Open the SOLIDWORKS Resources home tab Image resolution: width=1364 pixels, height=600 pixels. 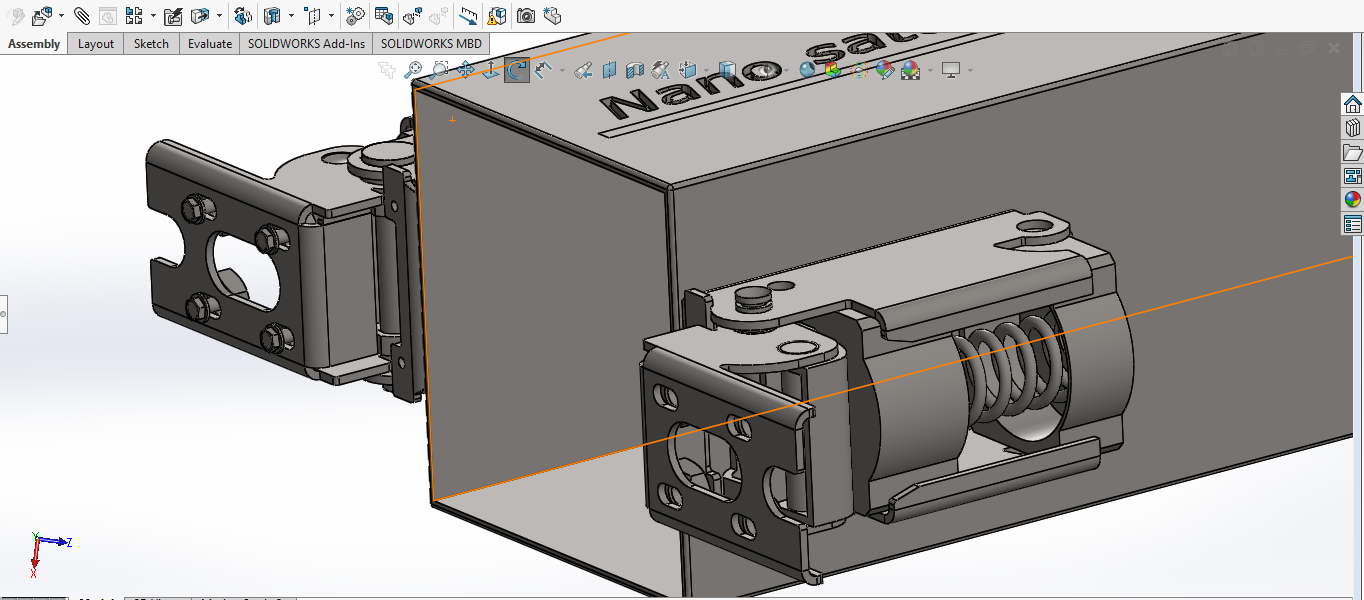click(x=1353, y=104)
